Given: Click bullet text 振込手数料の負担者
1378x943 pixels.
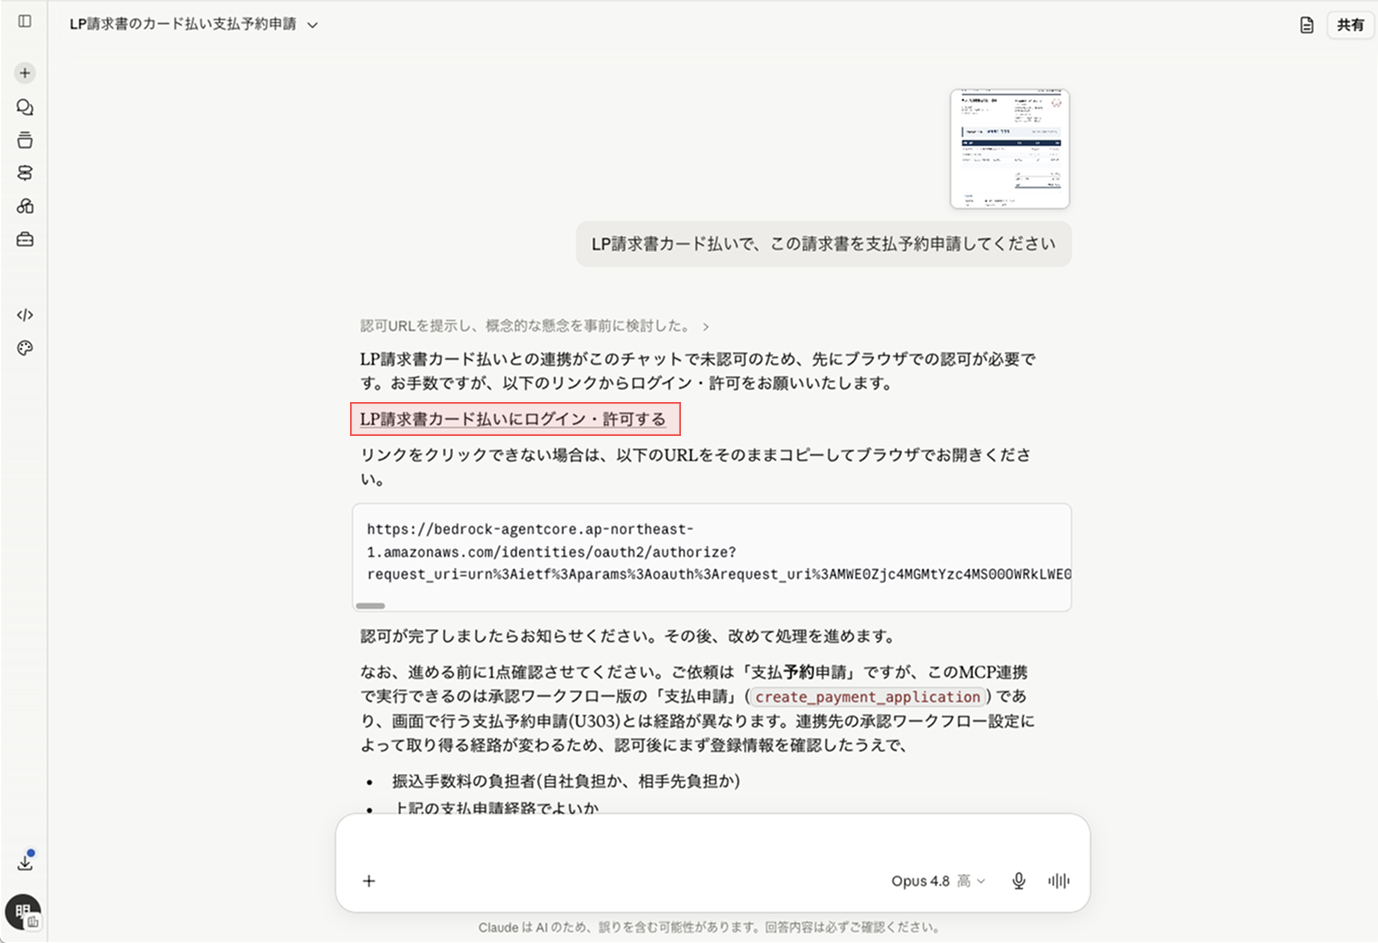Looking at the screenshot, I should (566, 781).
